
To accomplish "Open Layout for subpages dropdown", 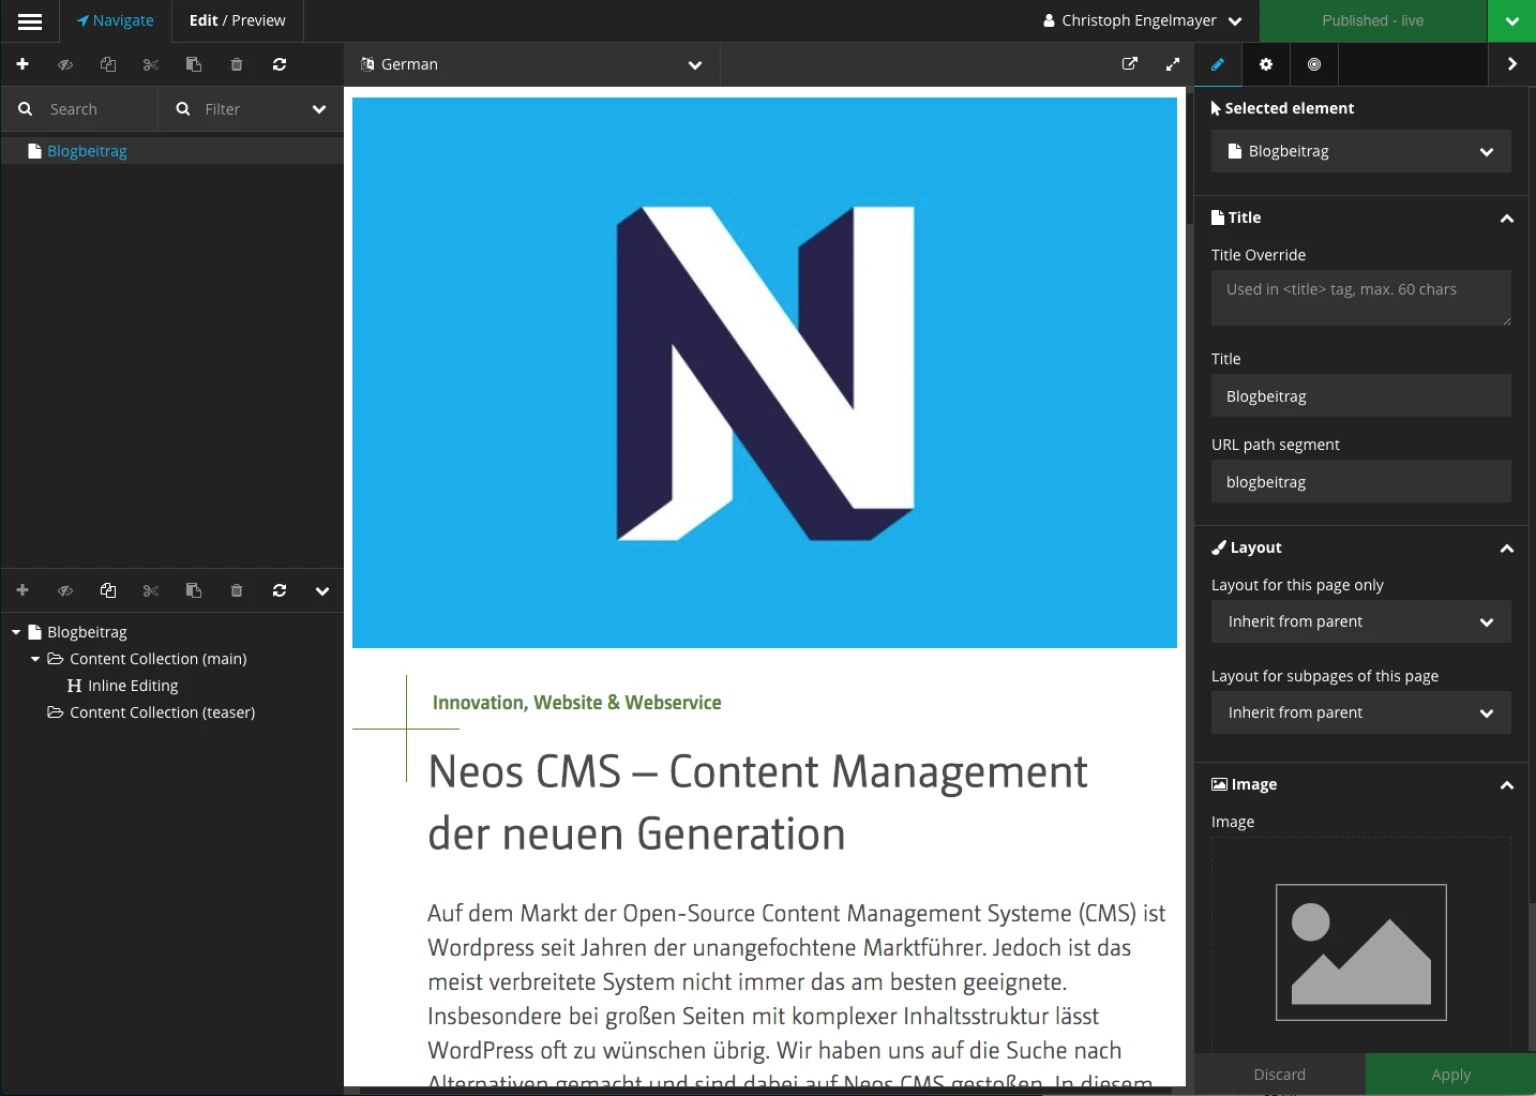I will (x=1360, y=713).
